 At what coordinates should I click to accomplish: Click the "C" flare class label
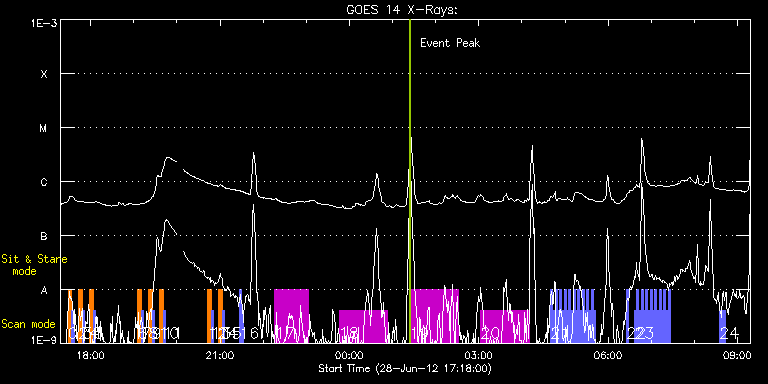pyautogui.click(x=45, y=182)
